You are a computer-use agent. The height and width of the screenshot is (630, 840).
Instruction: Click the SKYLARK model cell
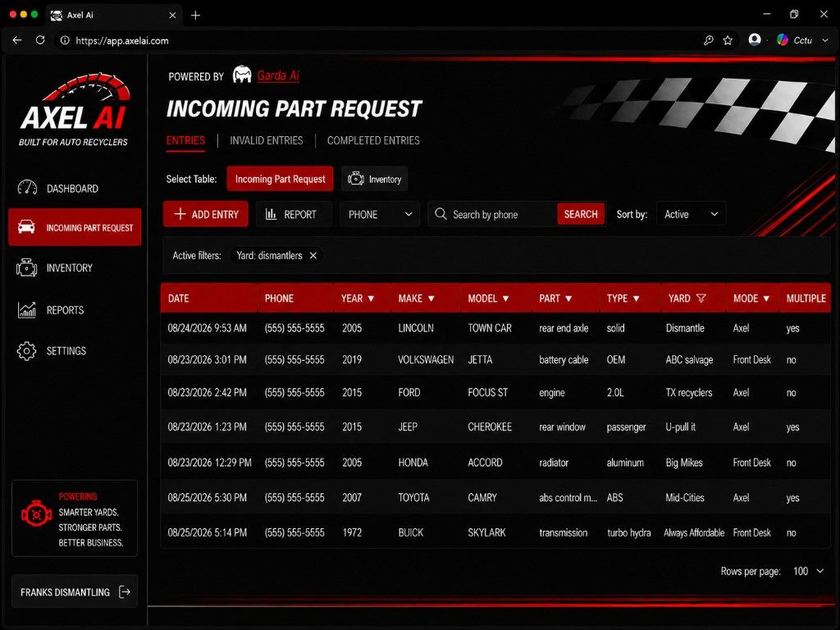(486, 532)
